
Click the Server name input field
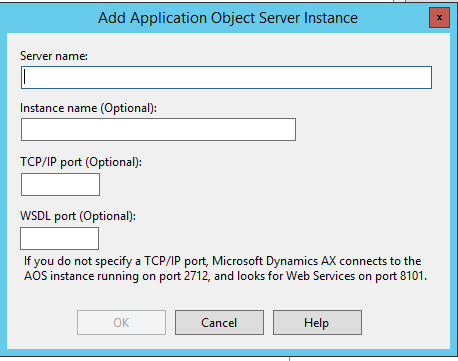tap(226, 77)
